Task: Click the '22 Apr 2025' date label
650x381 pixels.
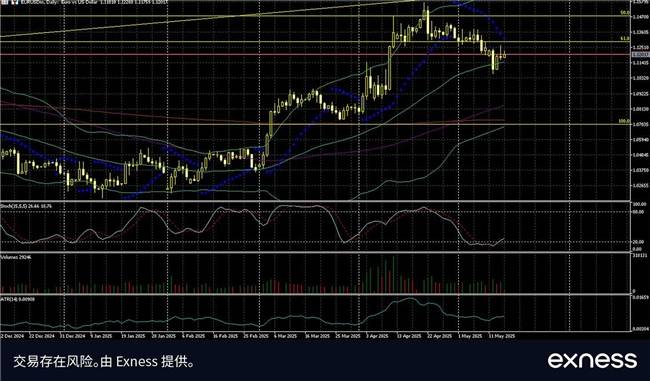Action: [439, 336]
